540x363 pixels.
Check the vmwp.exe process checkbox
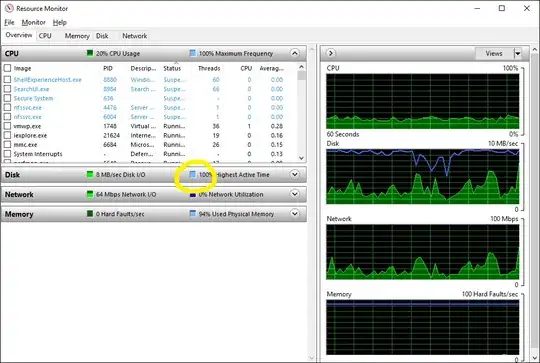pyautogui.click(x=7, y=126)
